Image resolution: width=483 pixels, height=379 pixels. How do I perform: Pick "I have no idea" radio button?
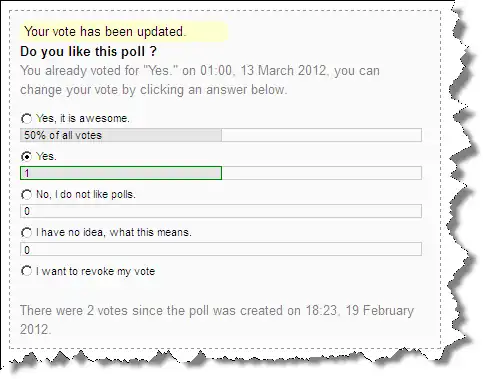[26, 232]
